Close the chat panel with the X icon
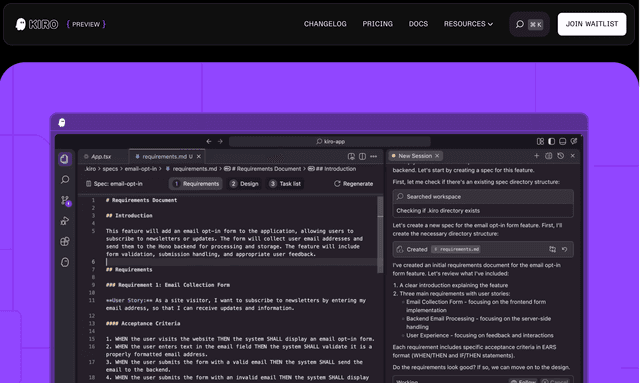This screenshot has width=640, height=383. tap(572, 156)
